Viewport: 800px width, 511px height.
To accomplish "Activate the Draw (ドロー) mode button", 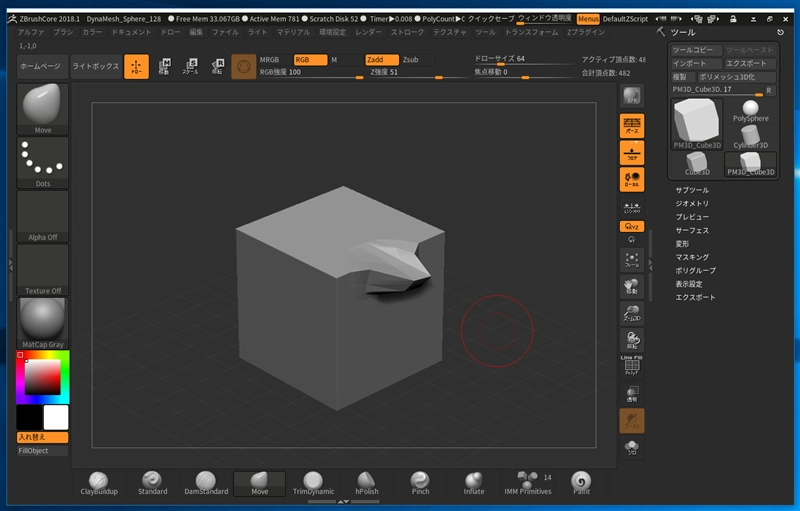I will coord(136,66).
